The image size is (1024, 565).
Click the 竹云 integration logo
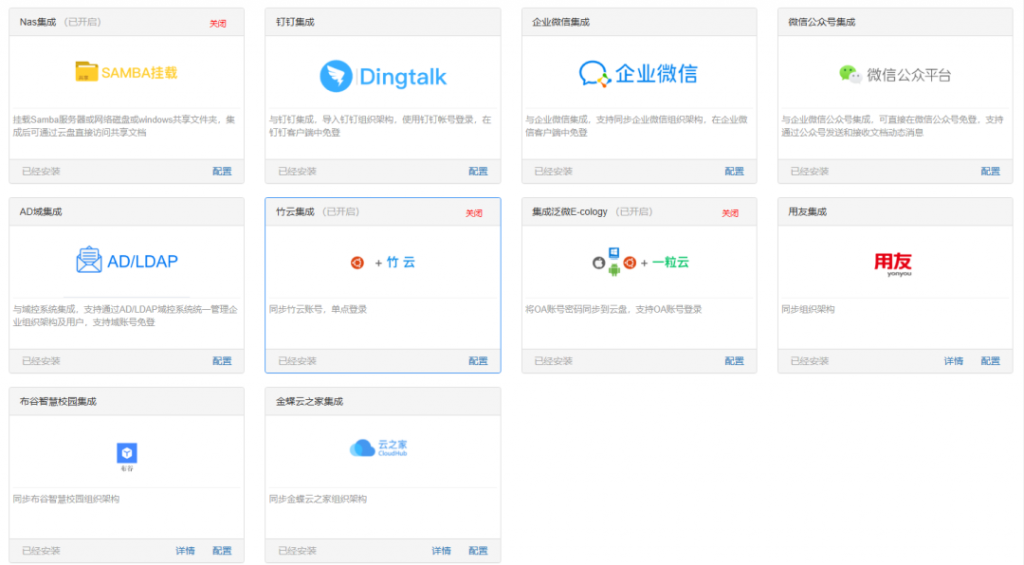382,262
